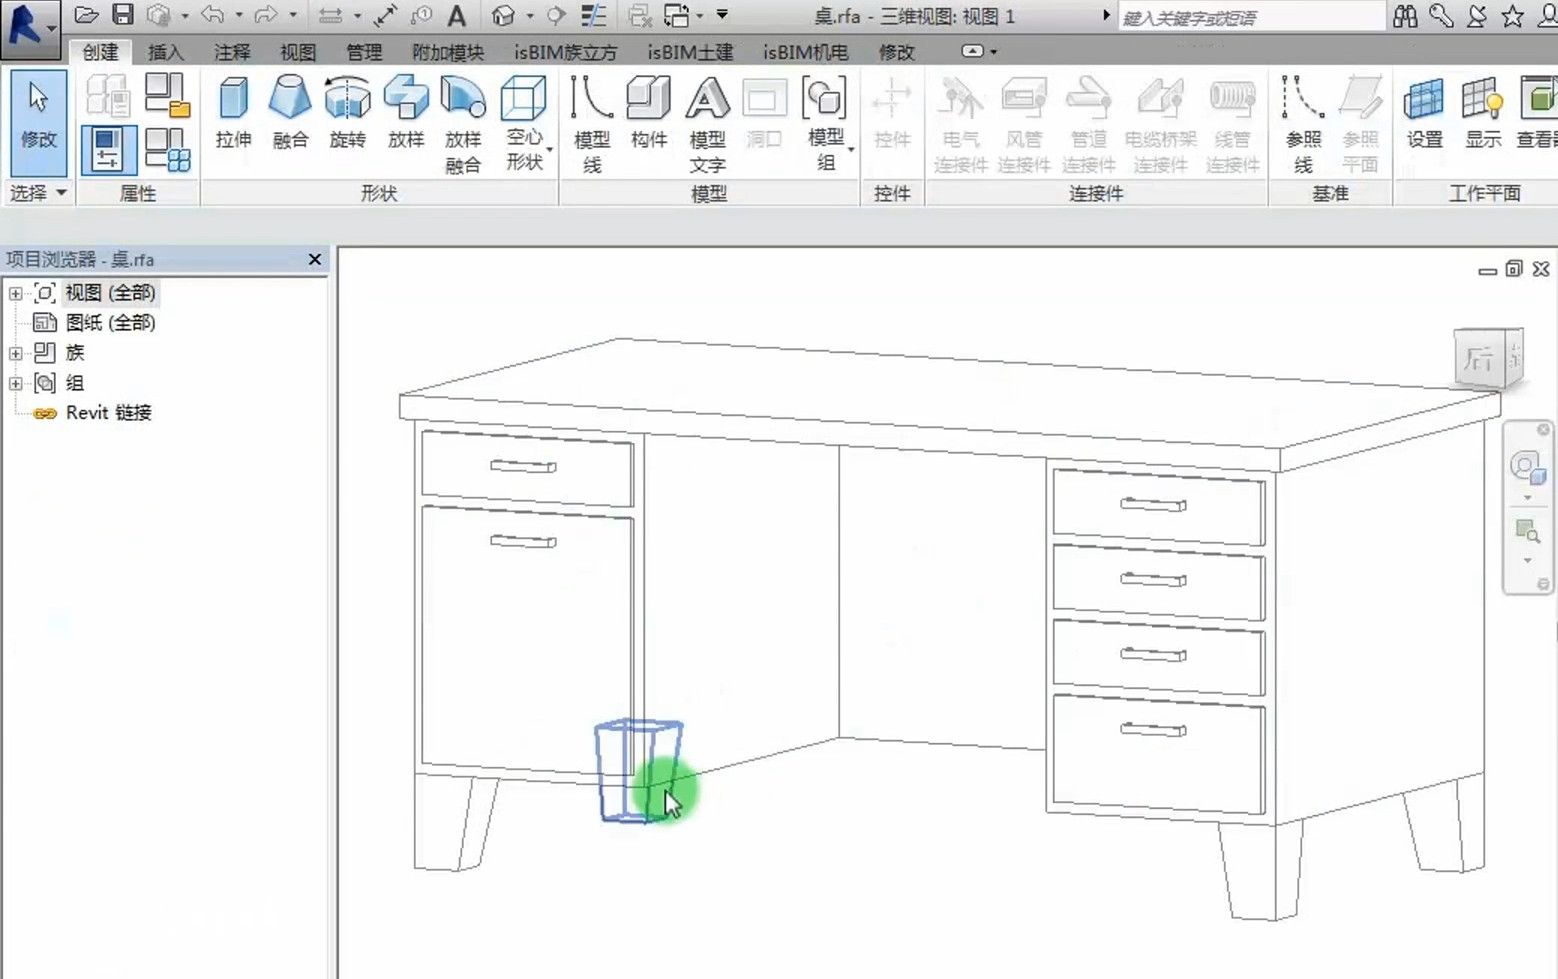
Task: Insert 模型文字 model text
Action: coord(707,124)
